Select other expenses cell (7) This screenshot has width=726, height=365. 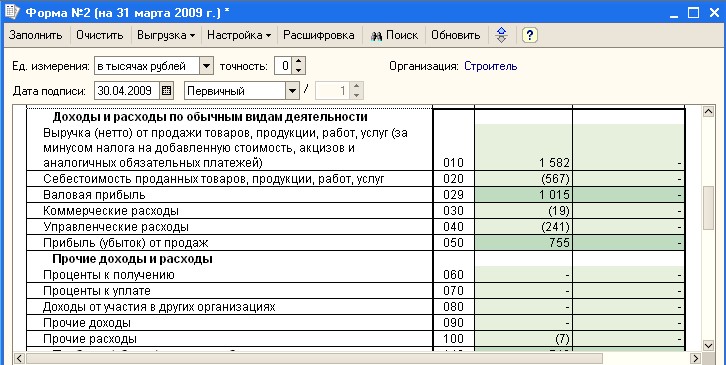(x=524, y=339)
